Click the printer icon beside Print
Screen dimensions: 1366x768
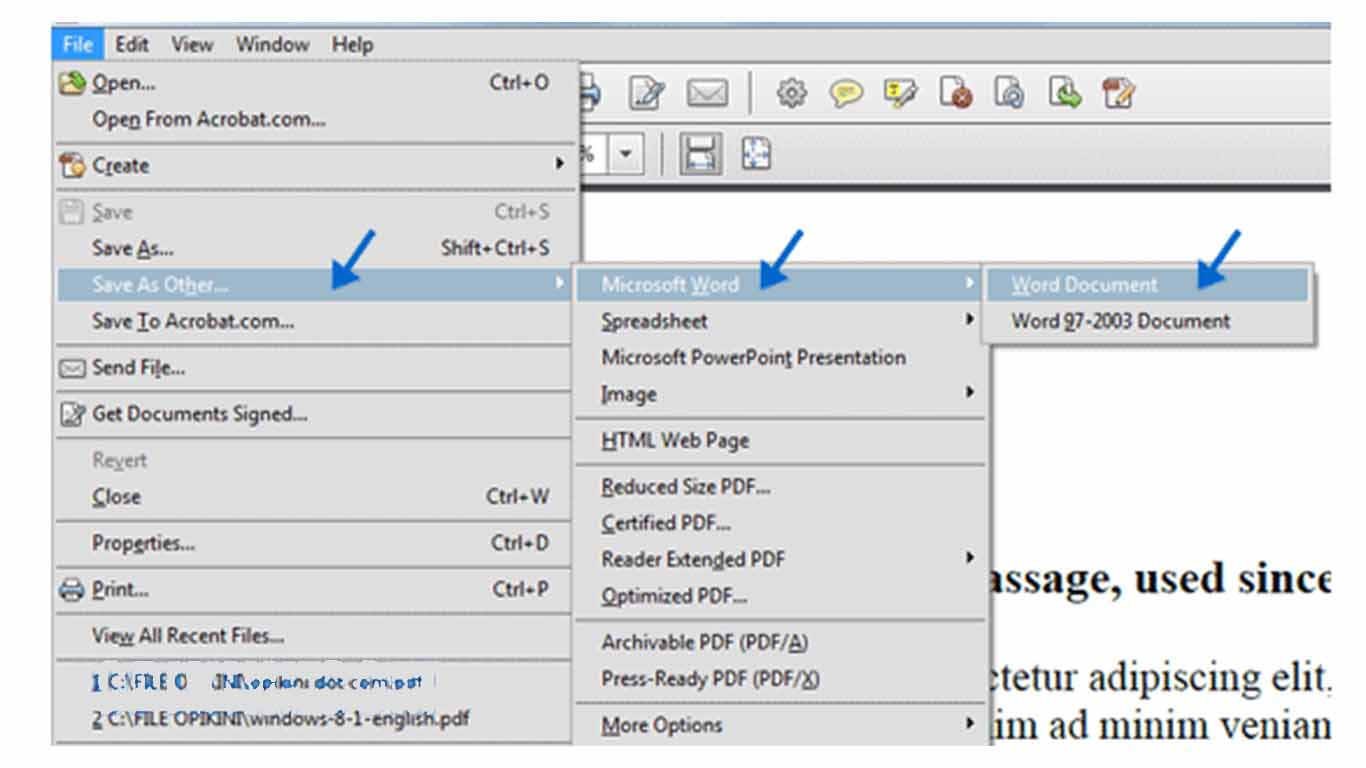click(73, 590)
